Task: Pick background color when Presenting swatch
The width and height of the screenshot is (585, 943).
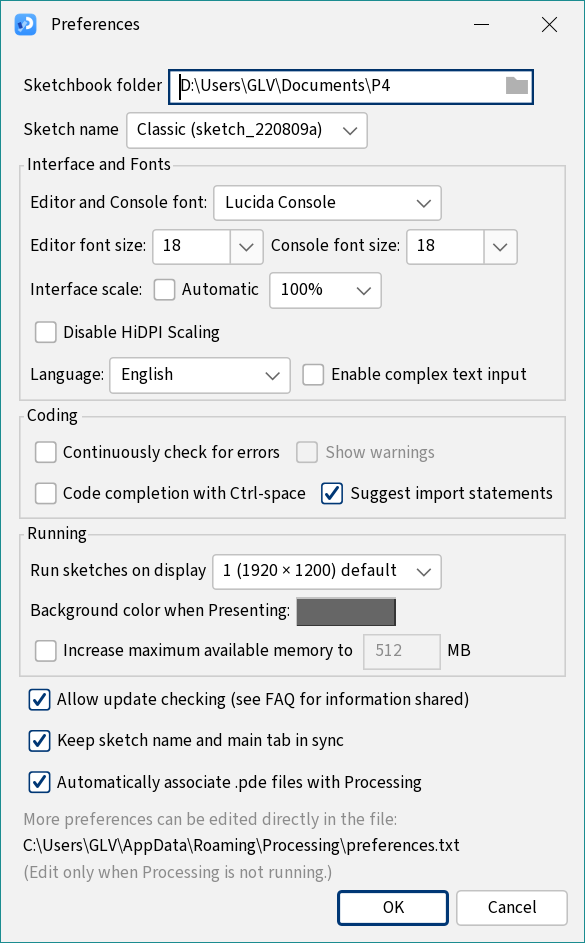Action: tap(346, 612)
